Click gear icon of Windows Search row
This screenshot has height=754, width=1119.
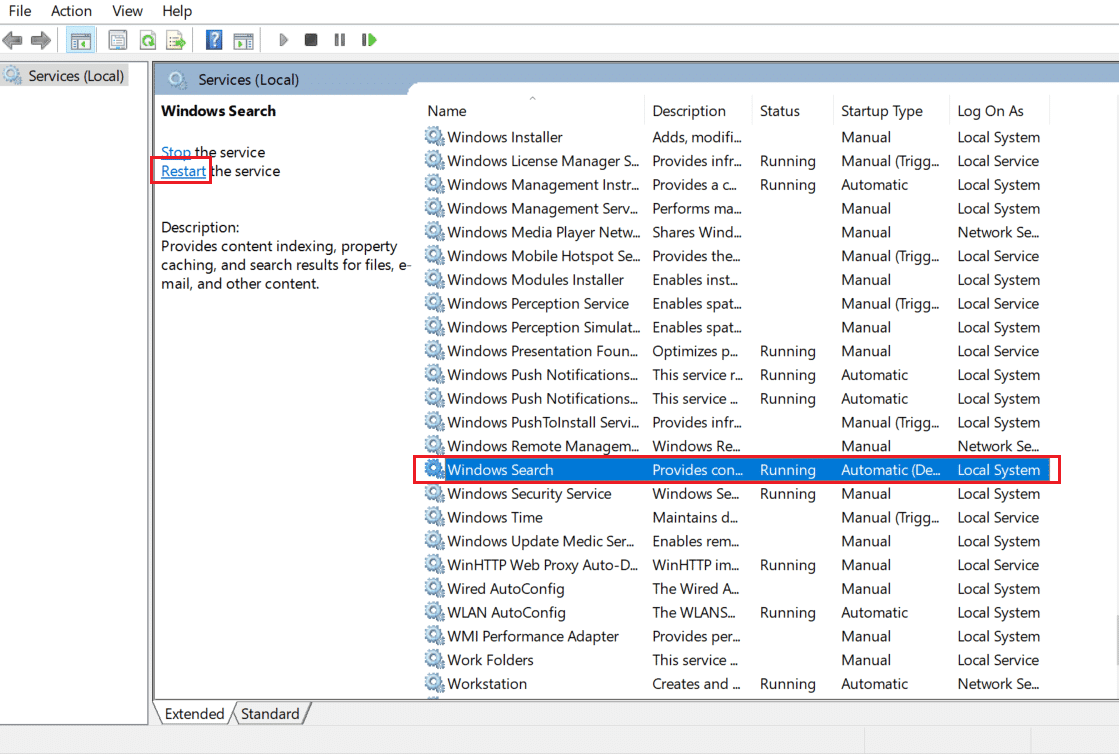[x=434, y=469]
